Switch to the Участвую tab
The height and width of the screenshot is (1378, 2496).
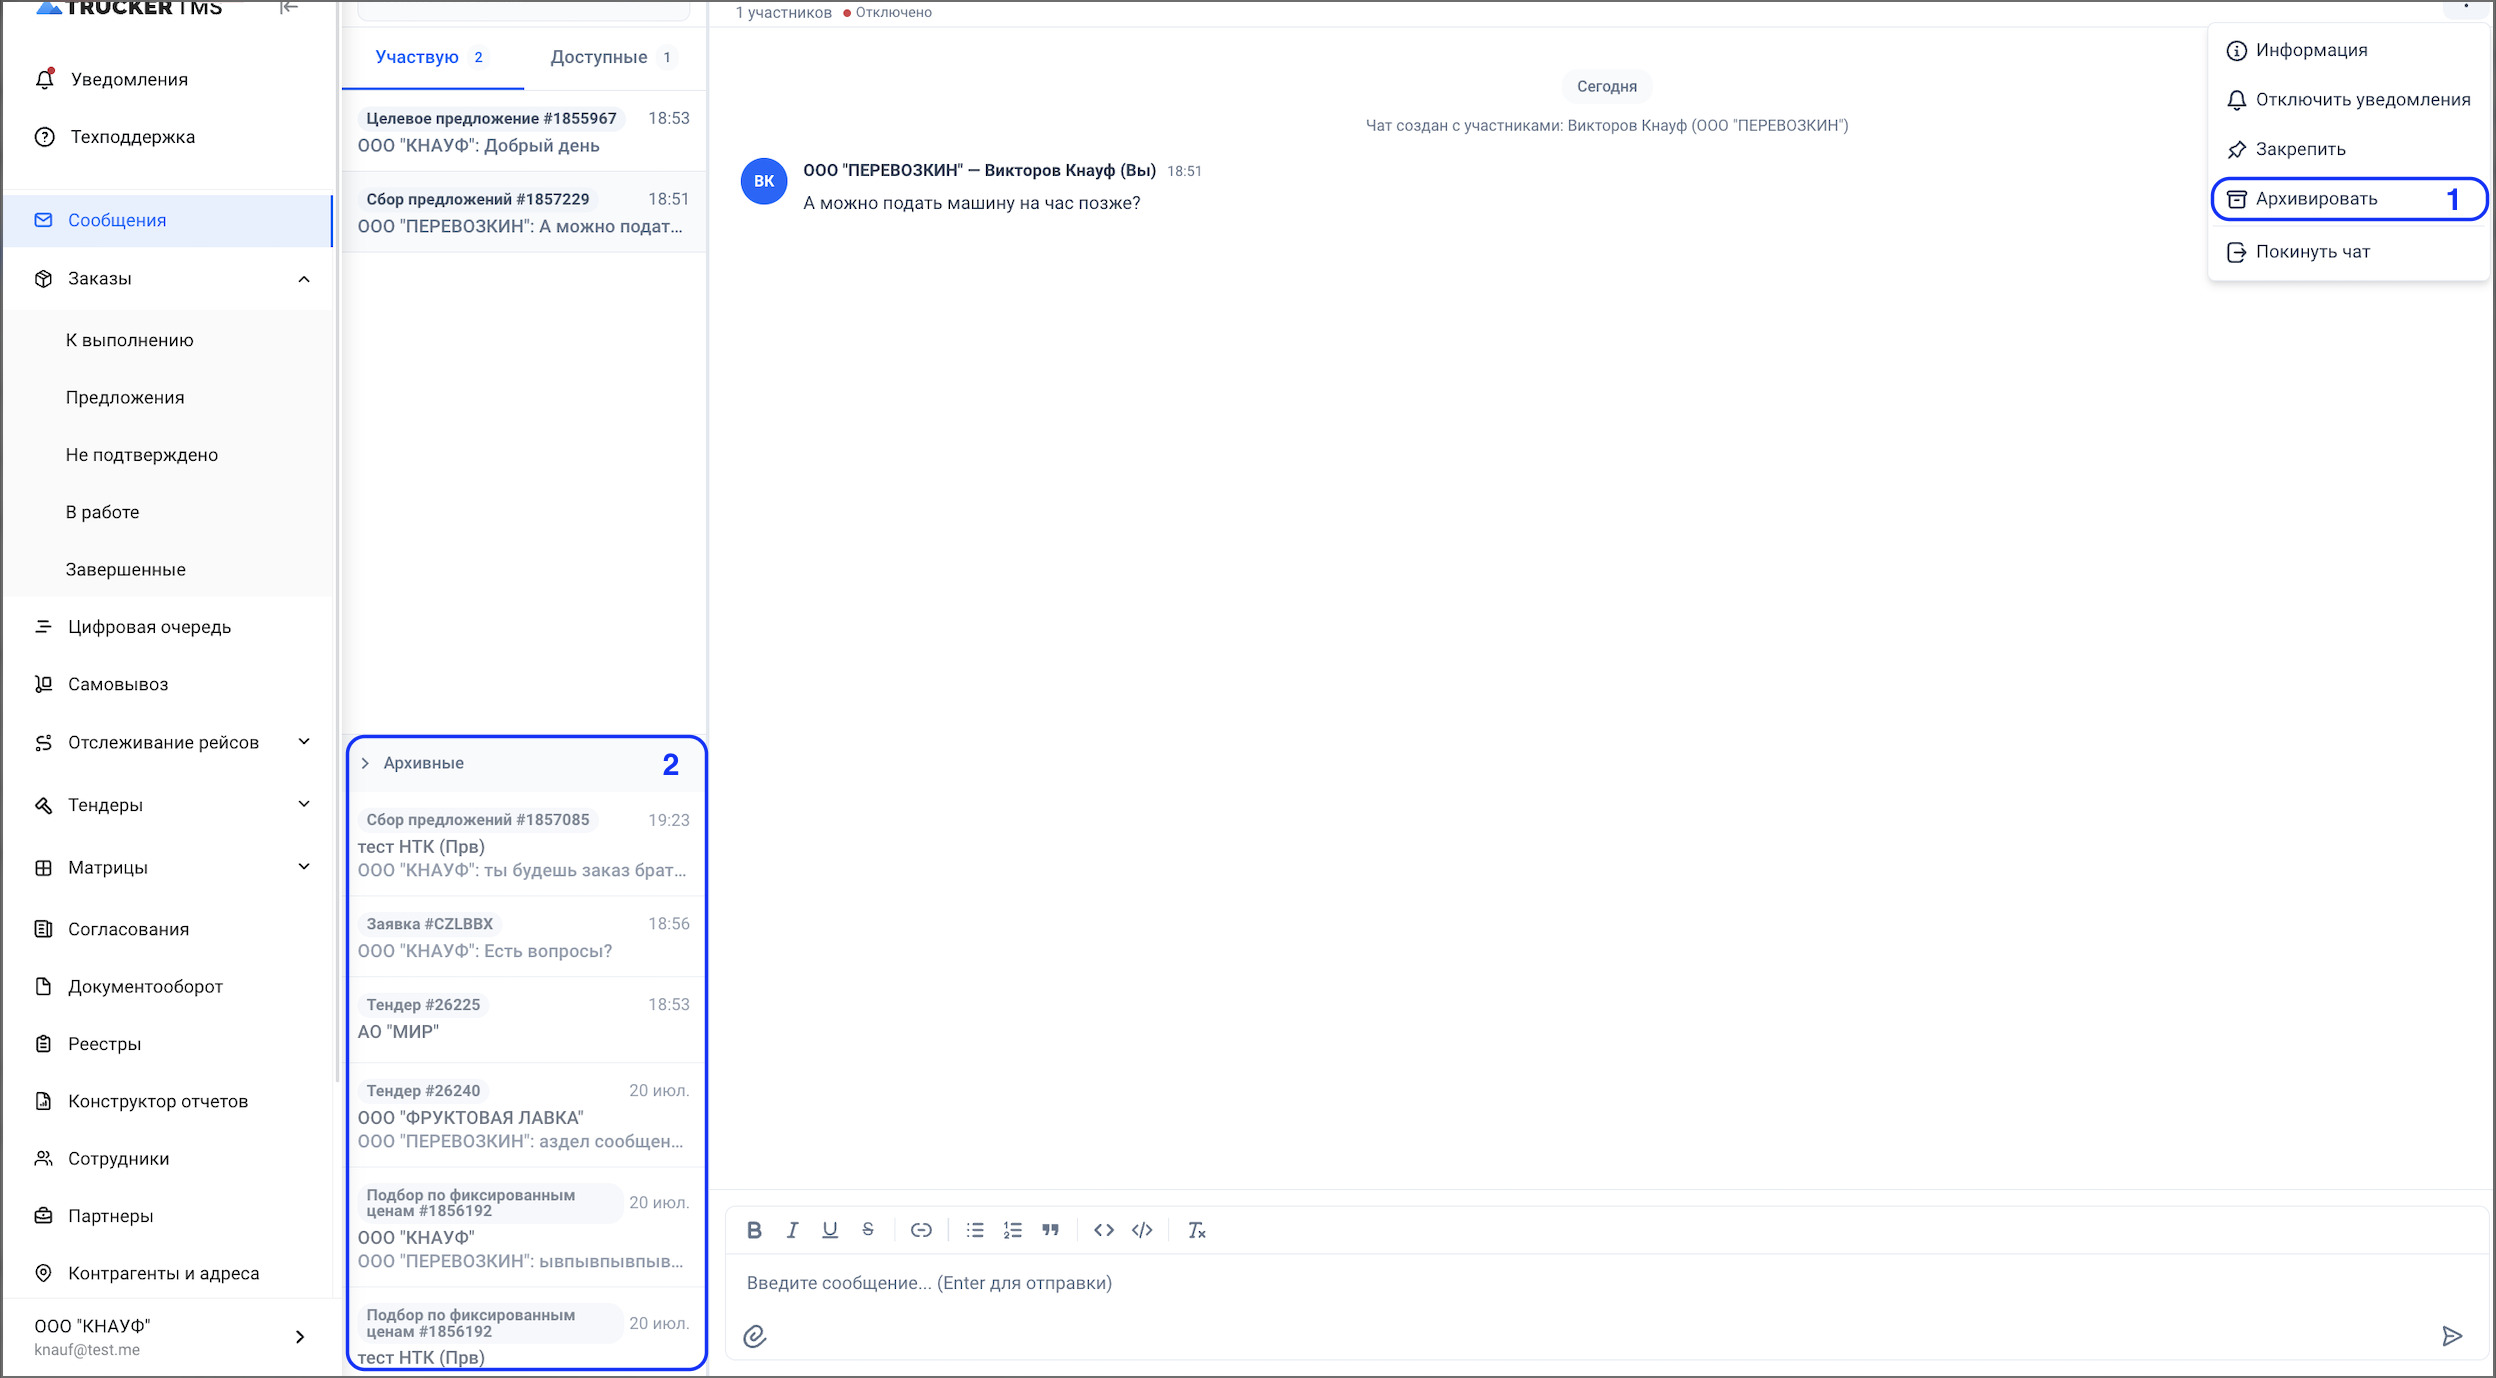[432, 57]
